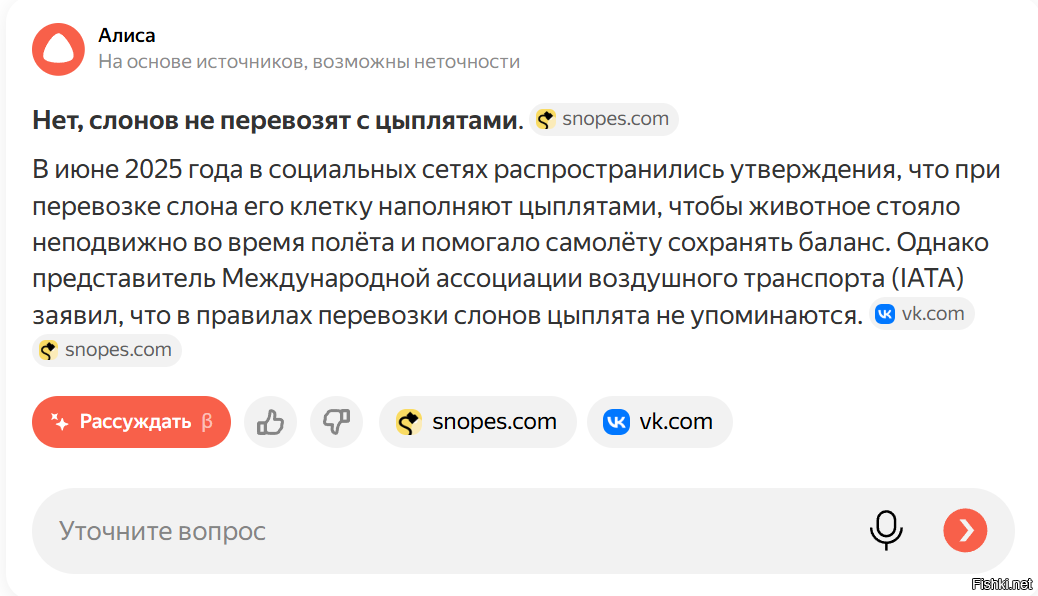1038x596 pixels.
Task: Click the 'Алиса' assistant name
Action: [x=126, y=35]
